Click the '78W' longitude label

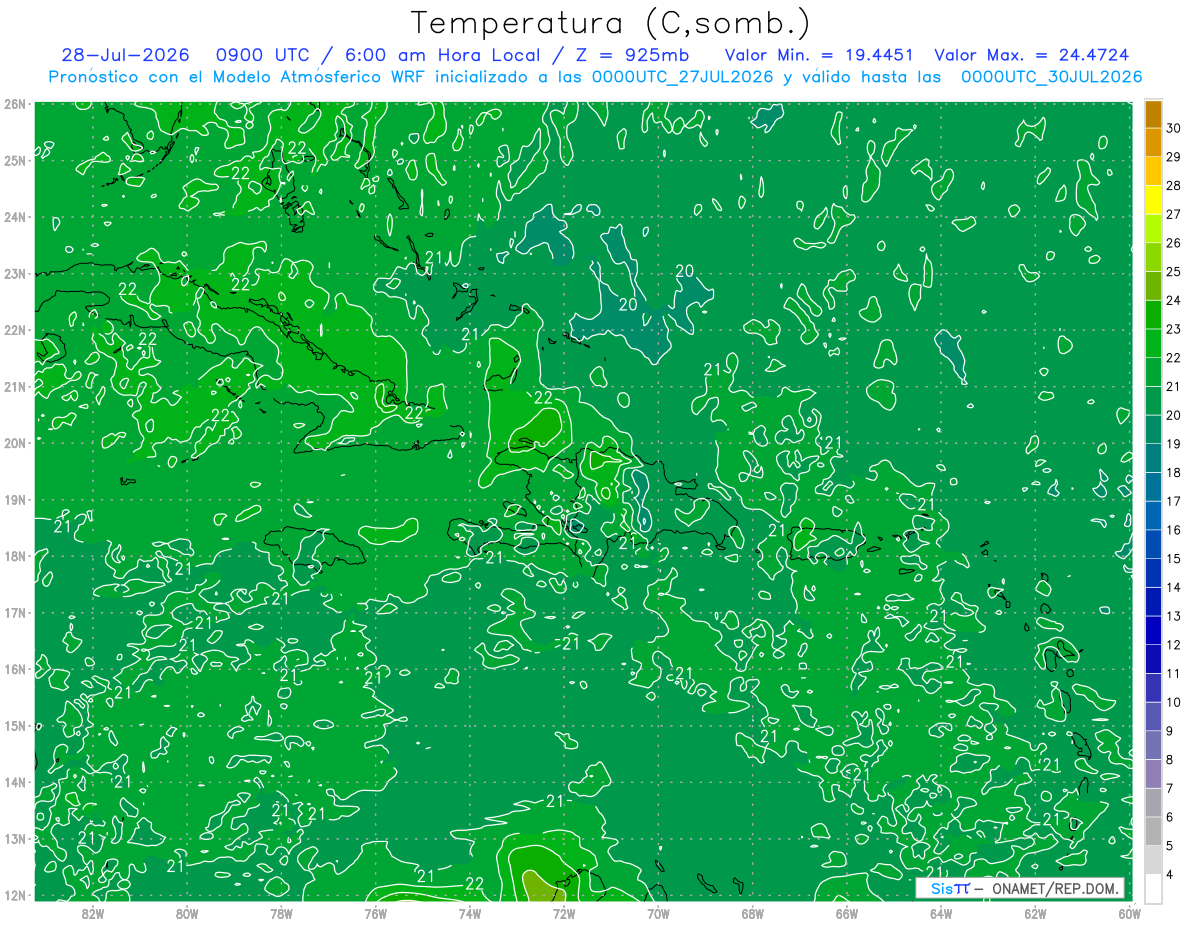point(281,913)
